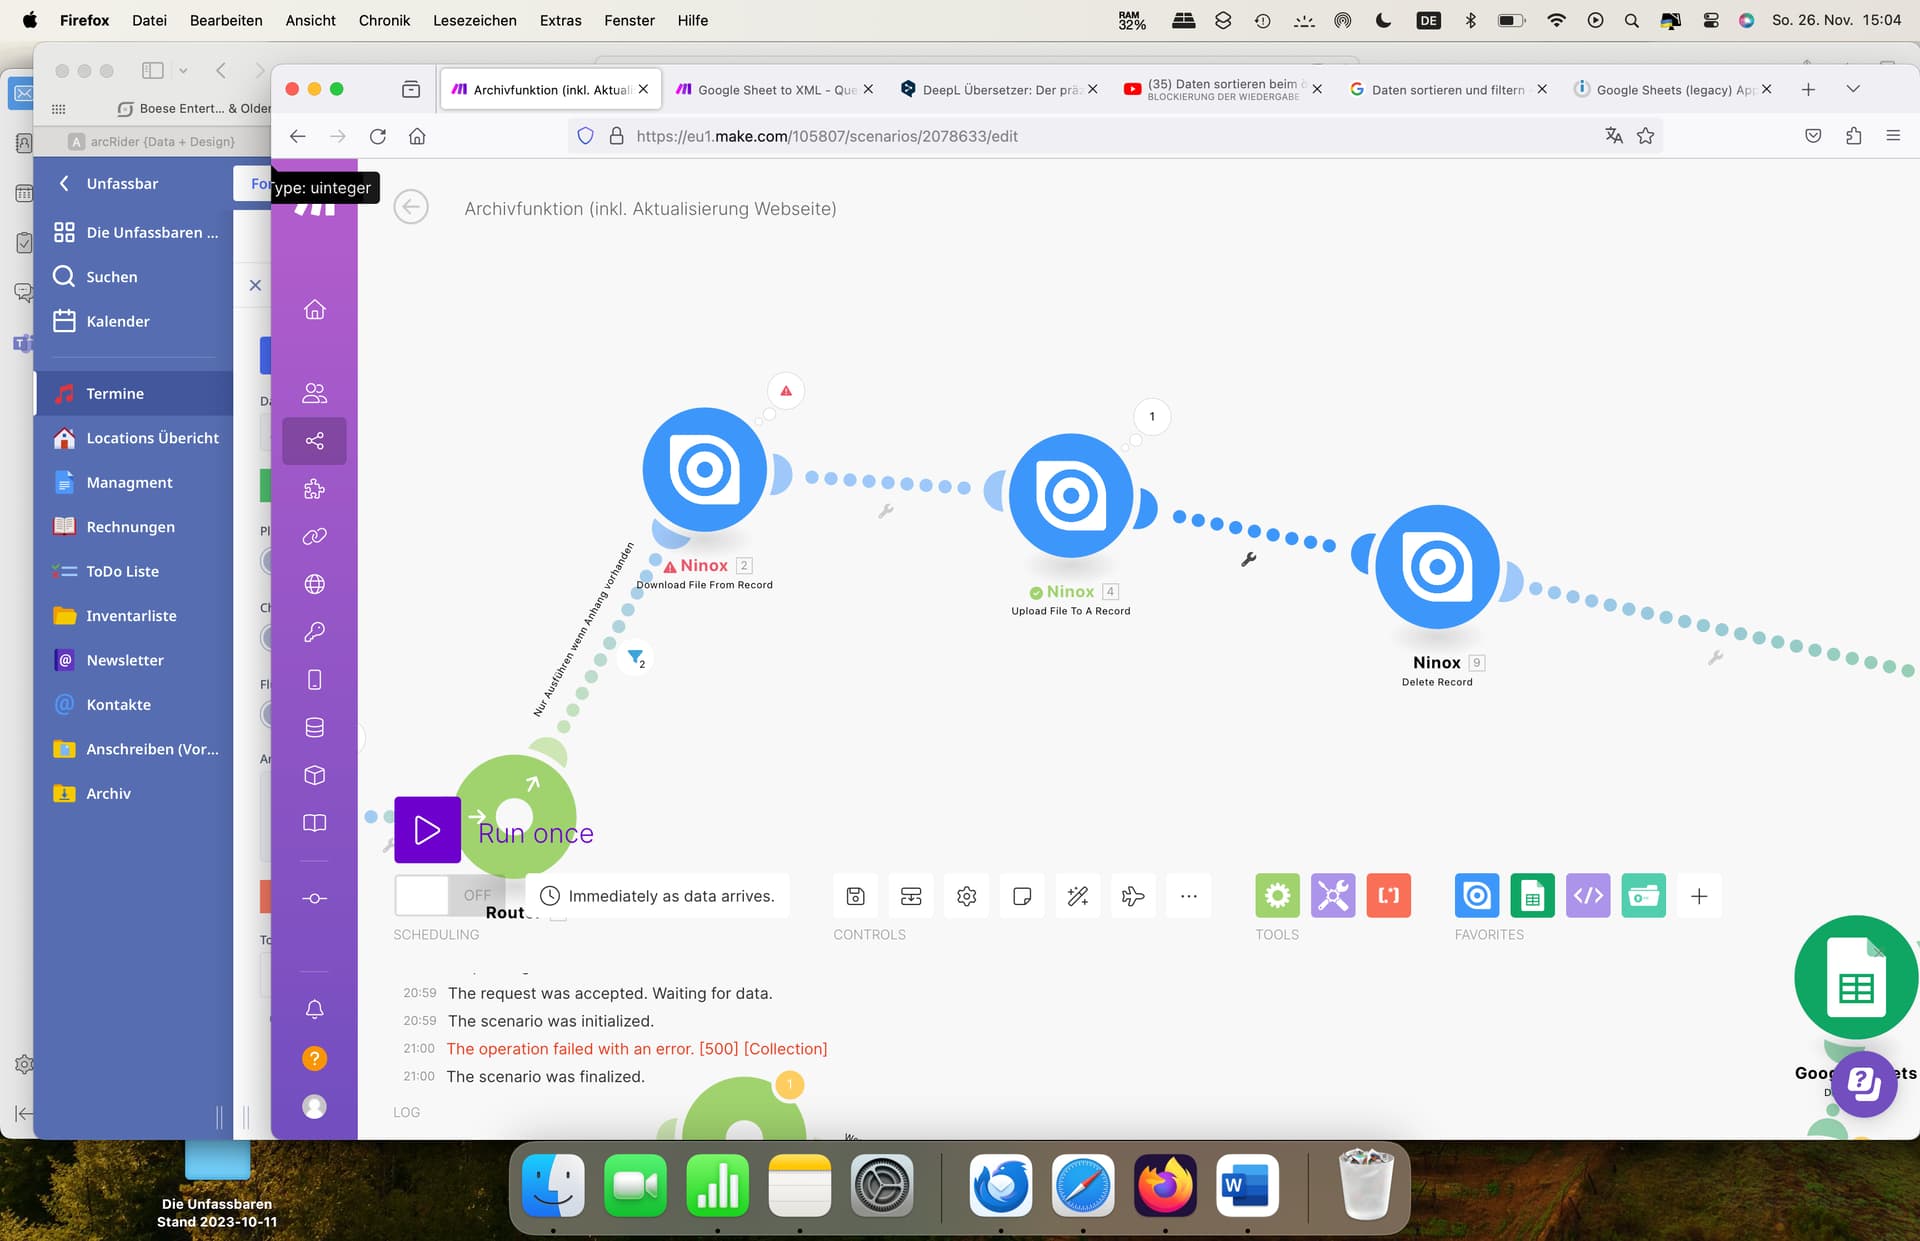Click the auto-align magic wand icon
Viewport: 1920px width, 1241px height.
(x=1077, y=896)
